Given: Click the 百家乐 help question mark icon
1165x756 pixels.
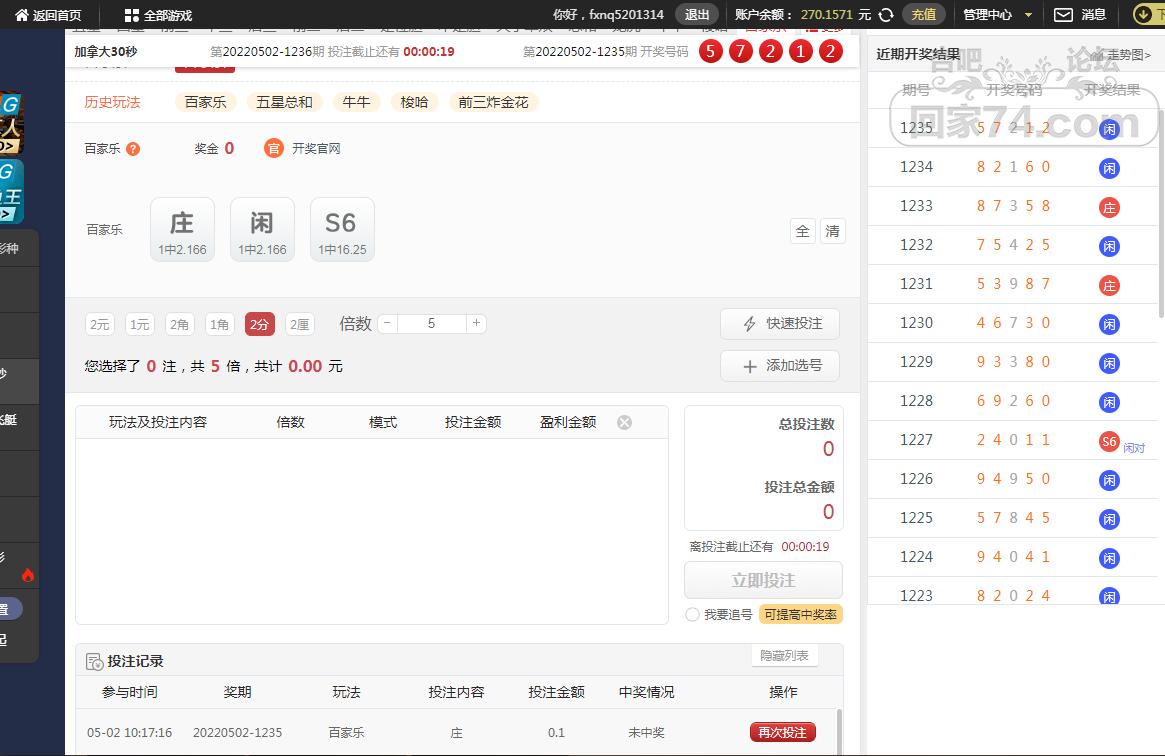Looking at the screenshot, I should click(x=133, y=149).
